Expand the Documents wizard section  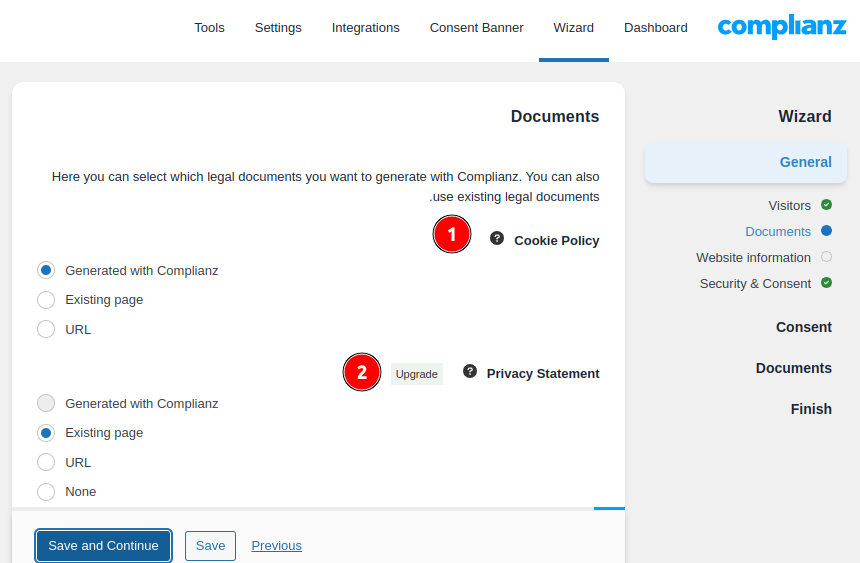click(x=793, y=368)
